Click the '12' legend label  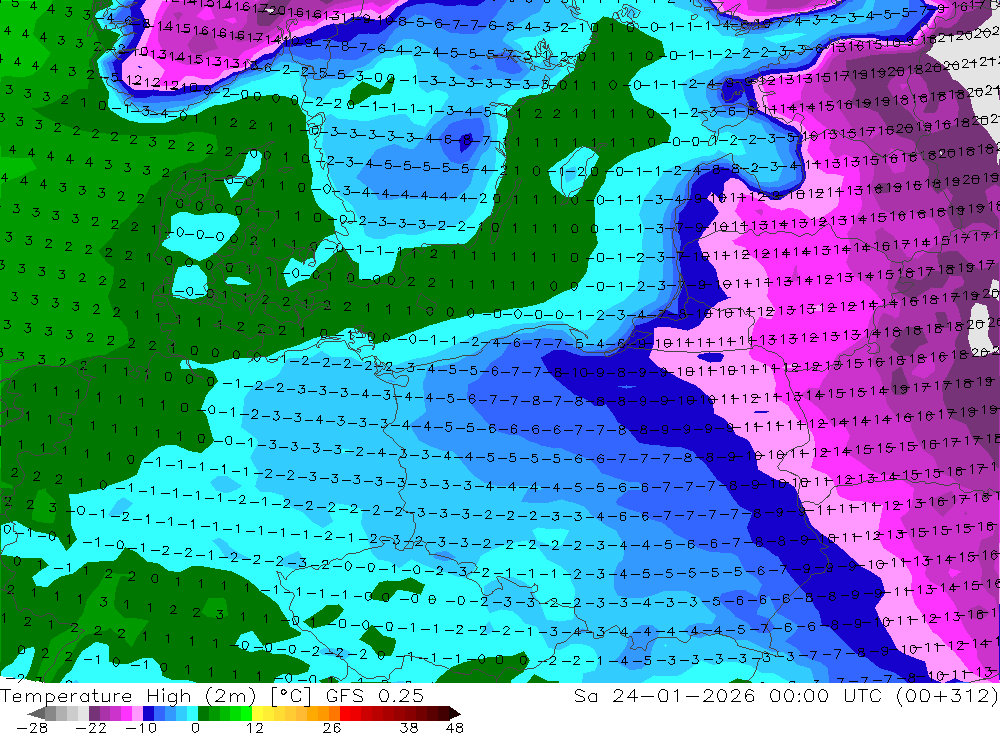point(255,727)
